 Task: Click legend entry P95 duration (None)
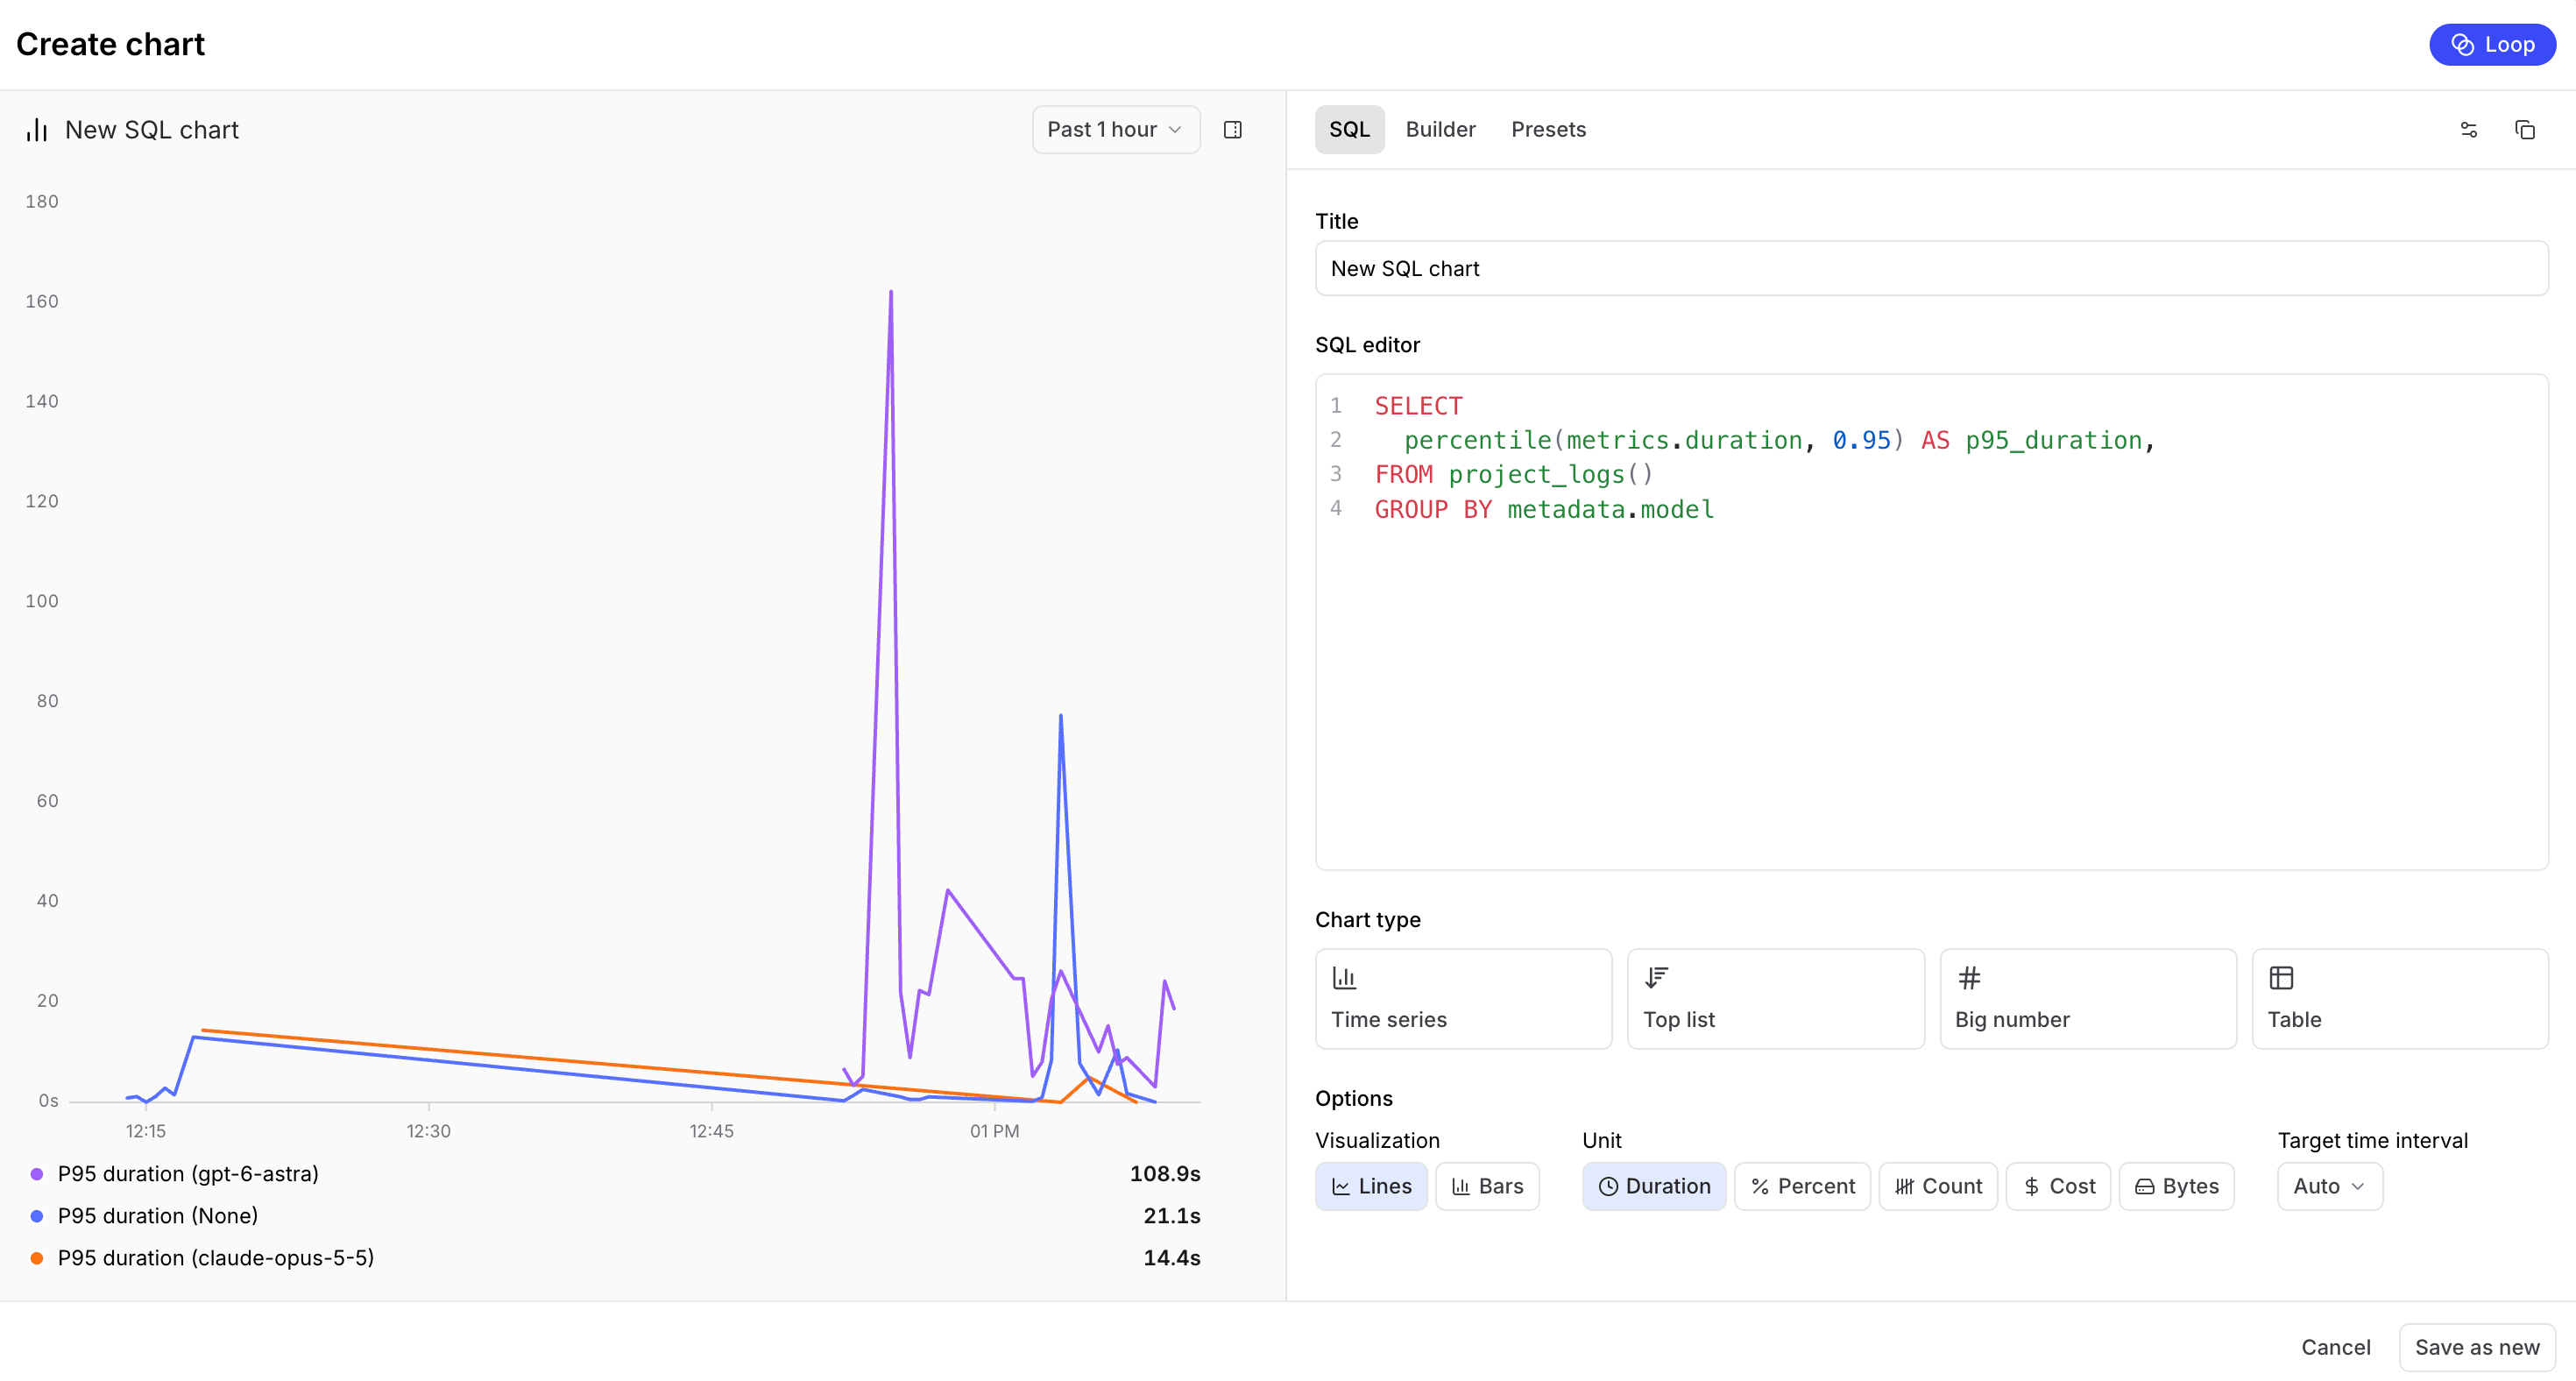(x=158, y=1216)
